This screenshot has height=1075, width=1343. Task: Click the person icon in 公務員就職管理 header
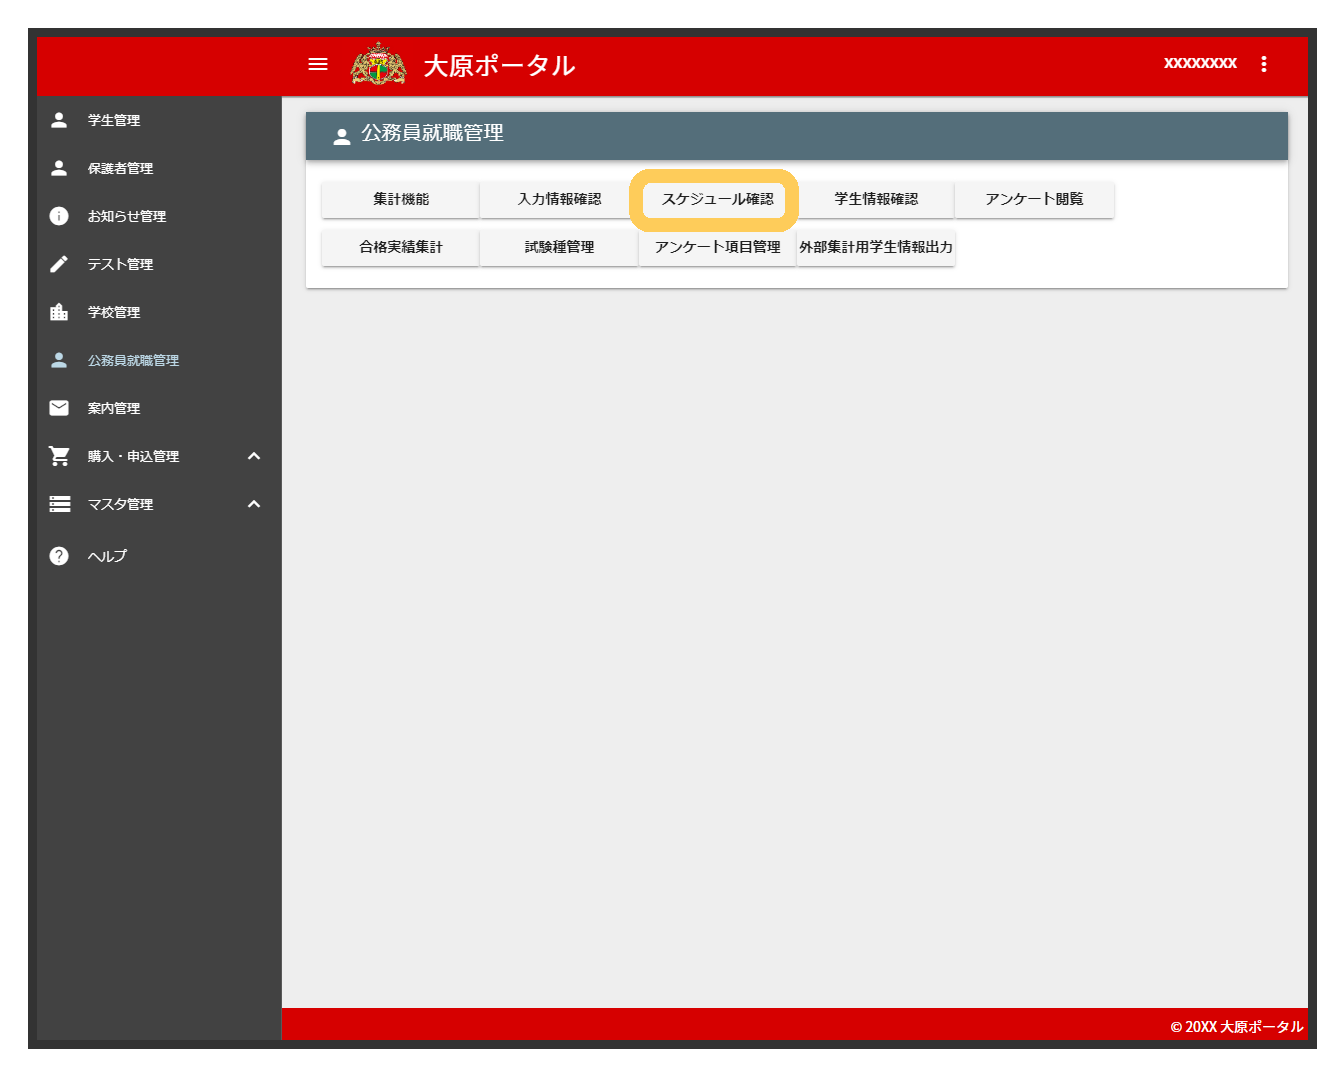(342, 136)
